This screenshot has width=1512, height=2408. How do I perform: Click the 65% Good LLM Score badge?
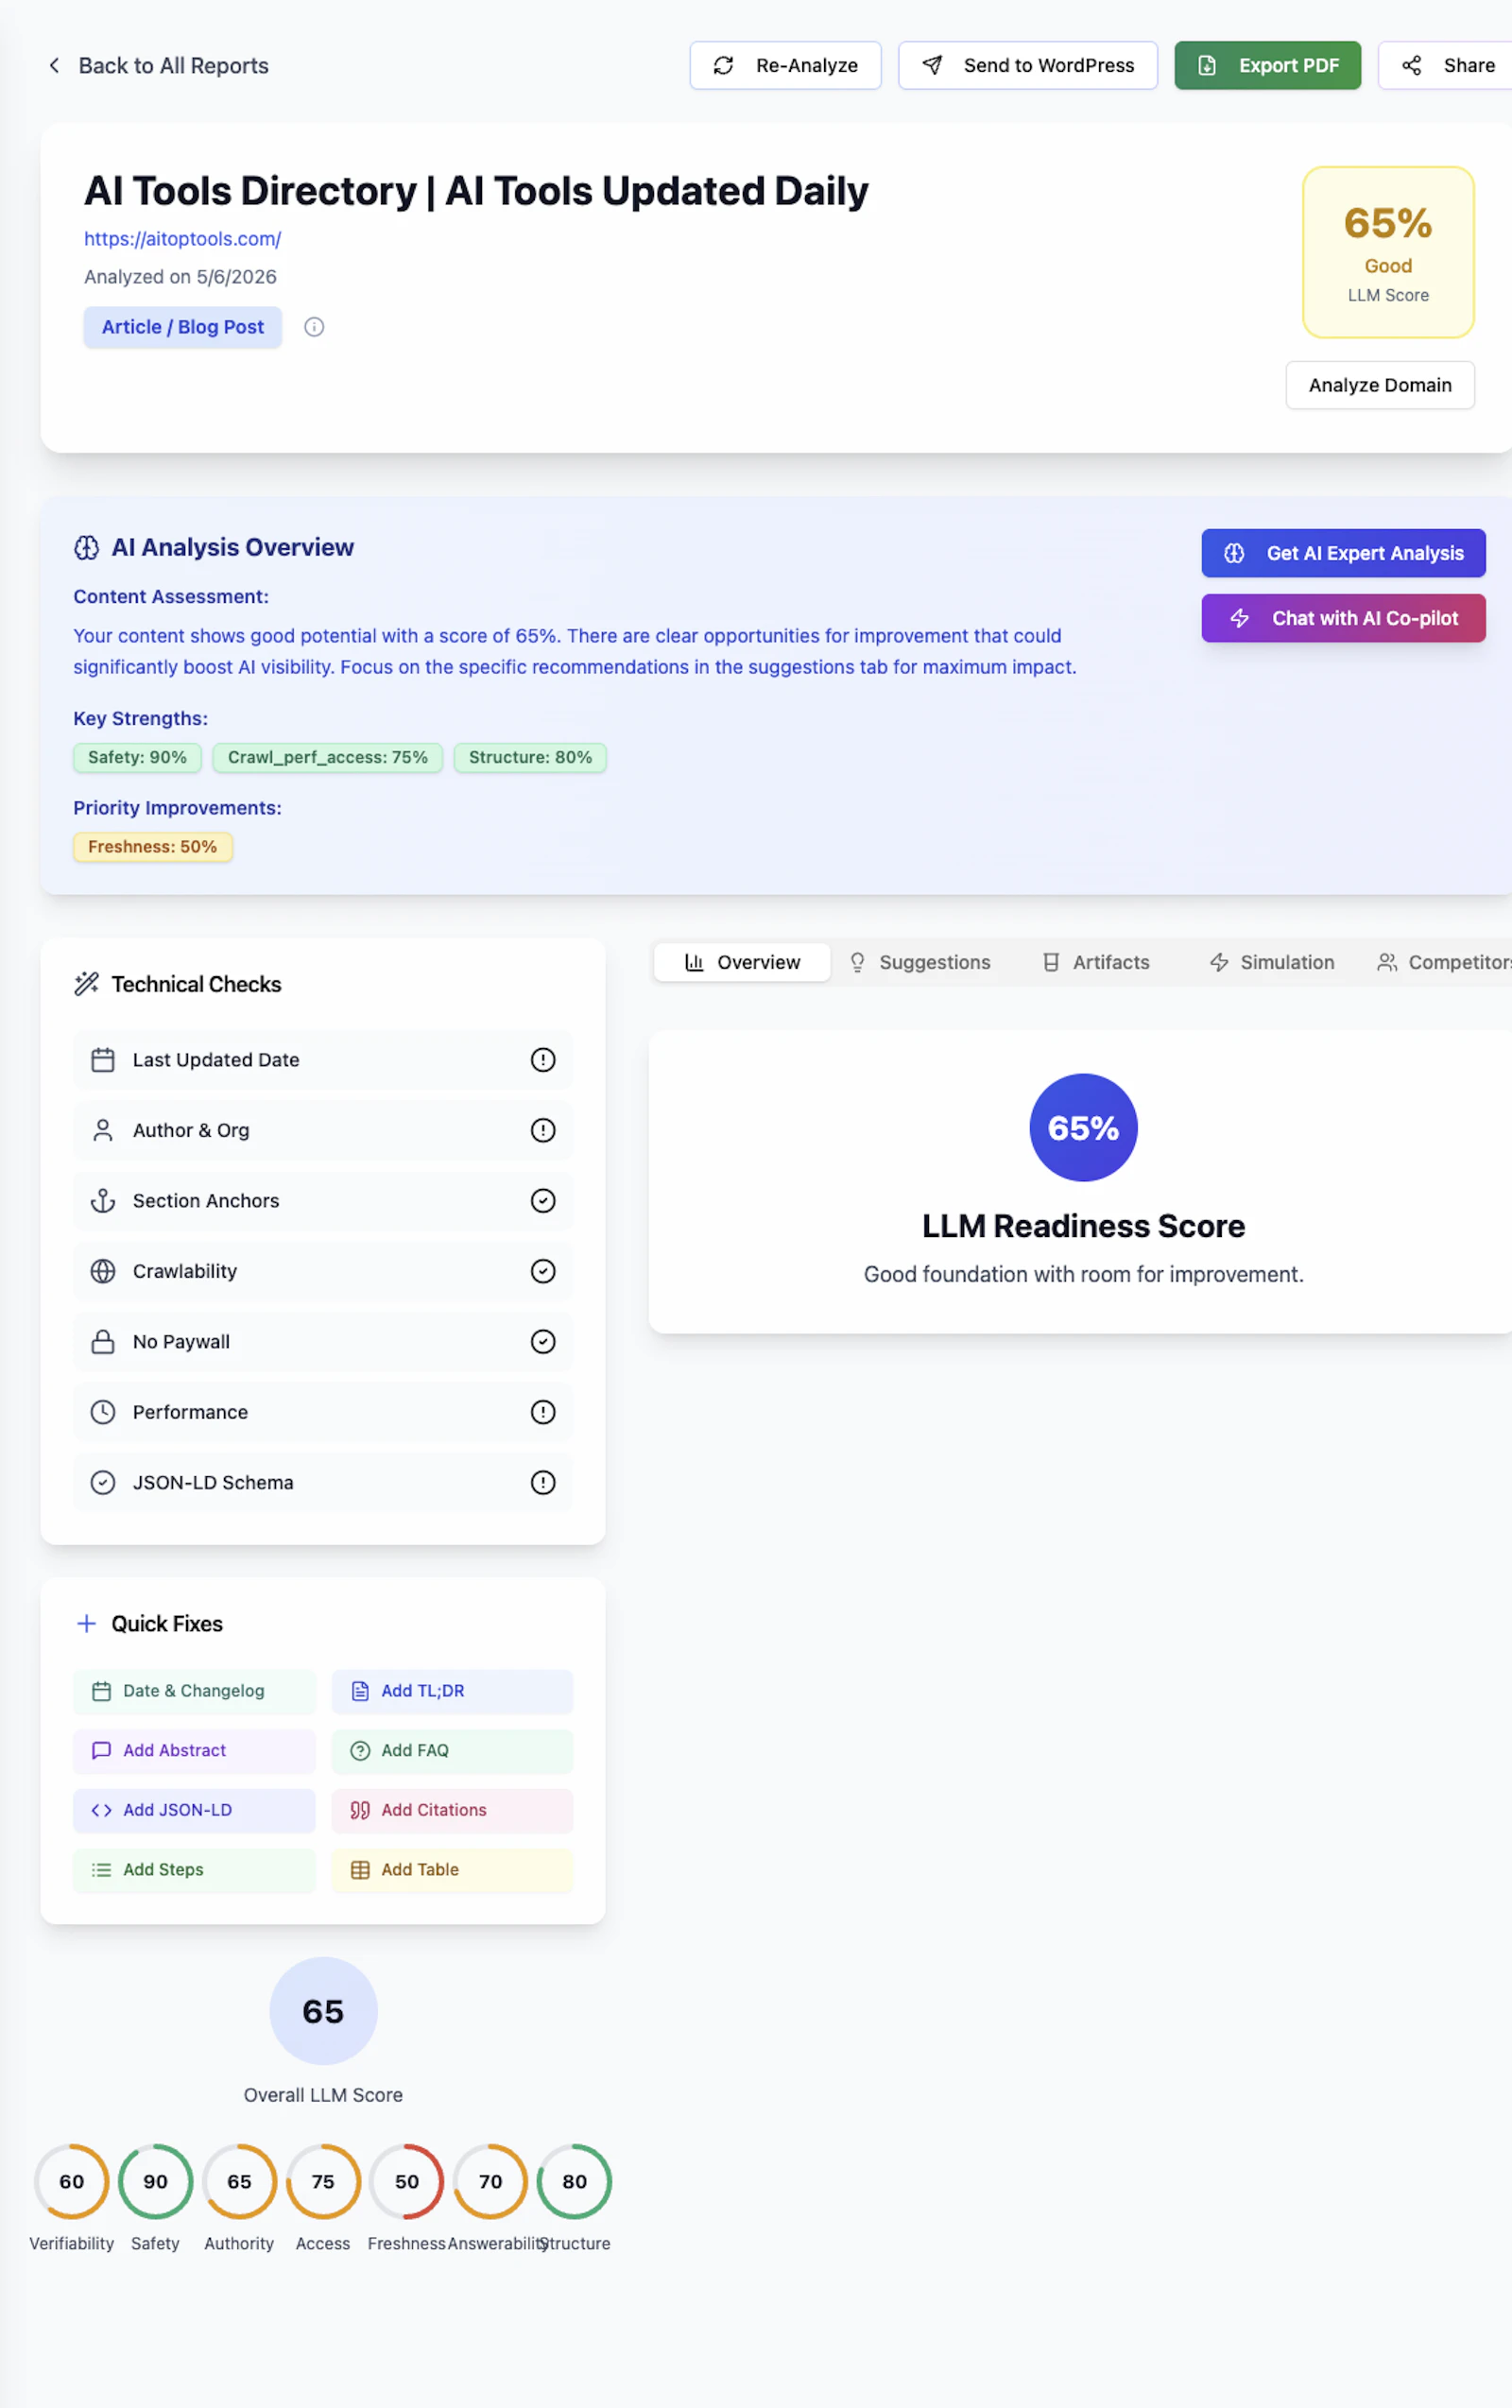click(x=1388, y=252)
